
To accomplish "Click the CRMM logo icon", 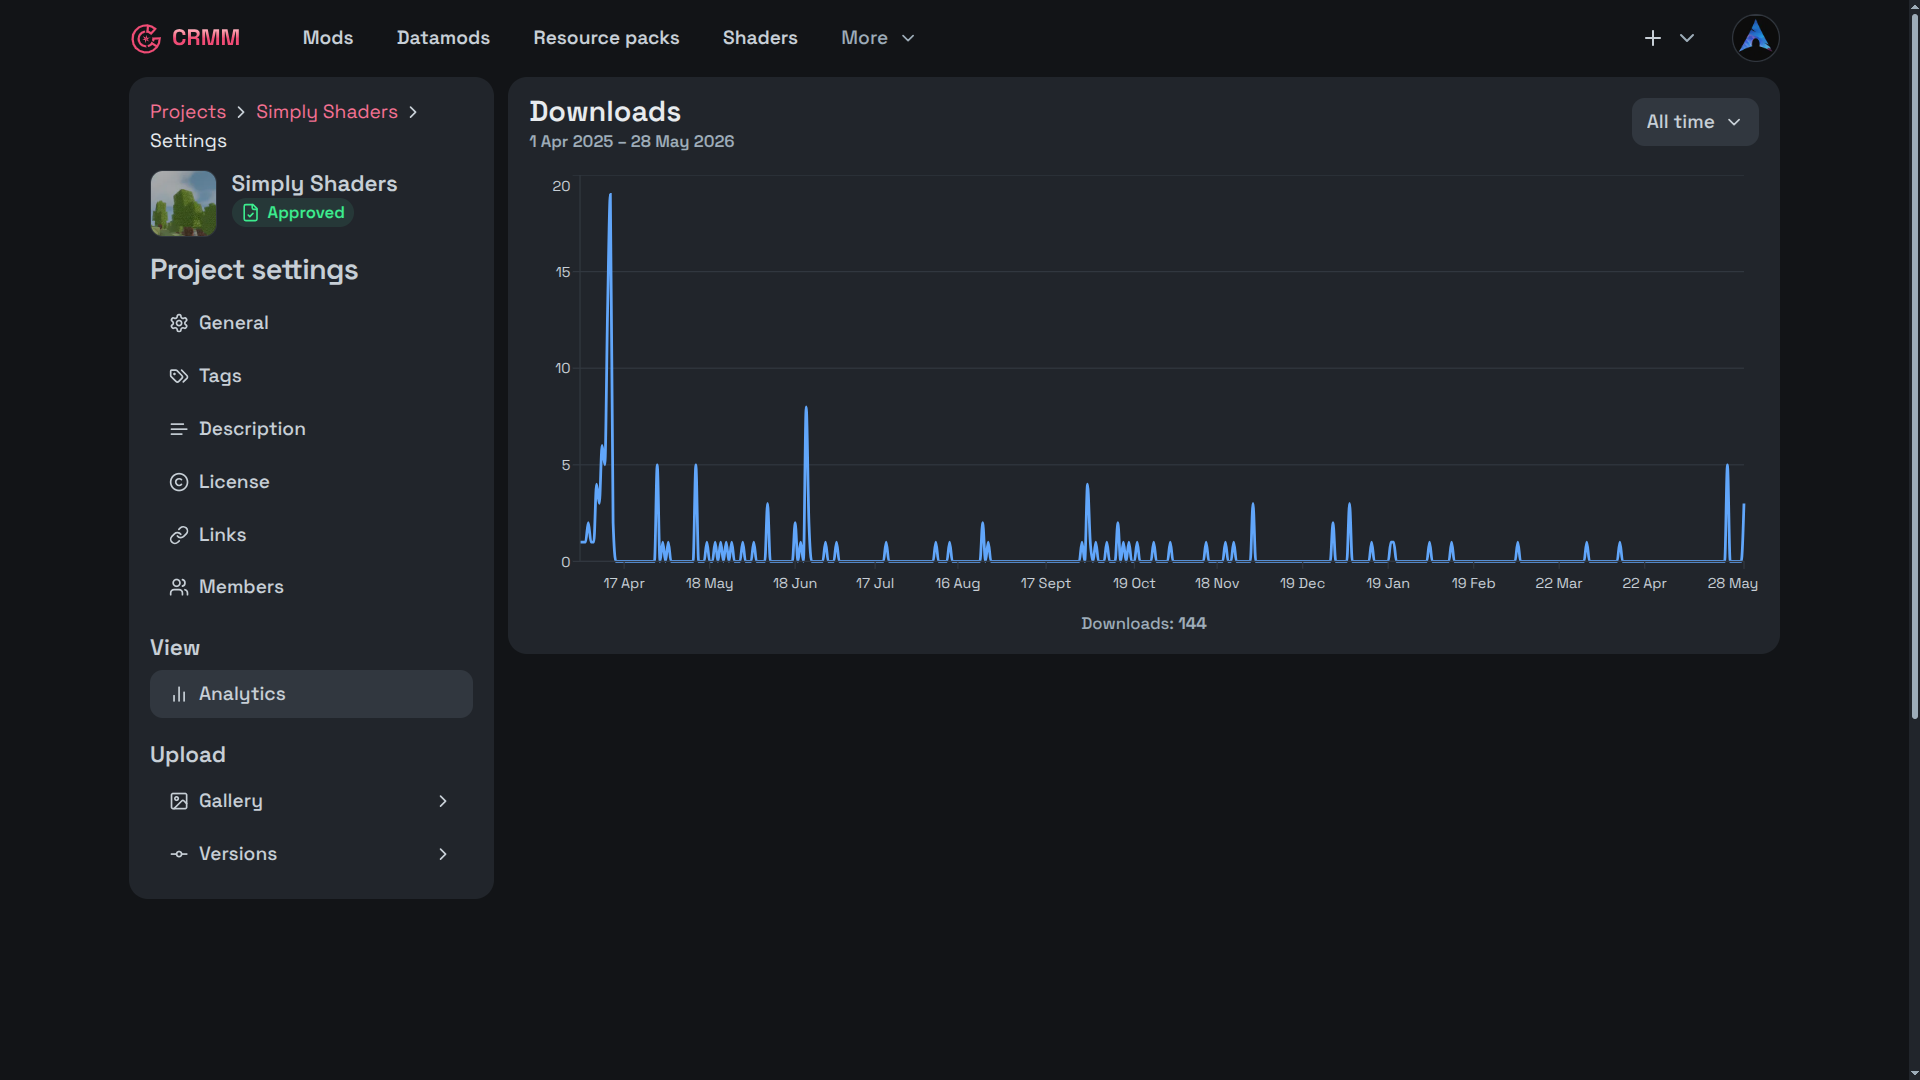I will click(x=146, y=38).
